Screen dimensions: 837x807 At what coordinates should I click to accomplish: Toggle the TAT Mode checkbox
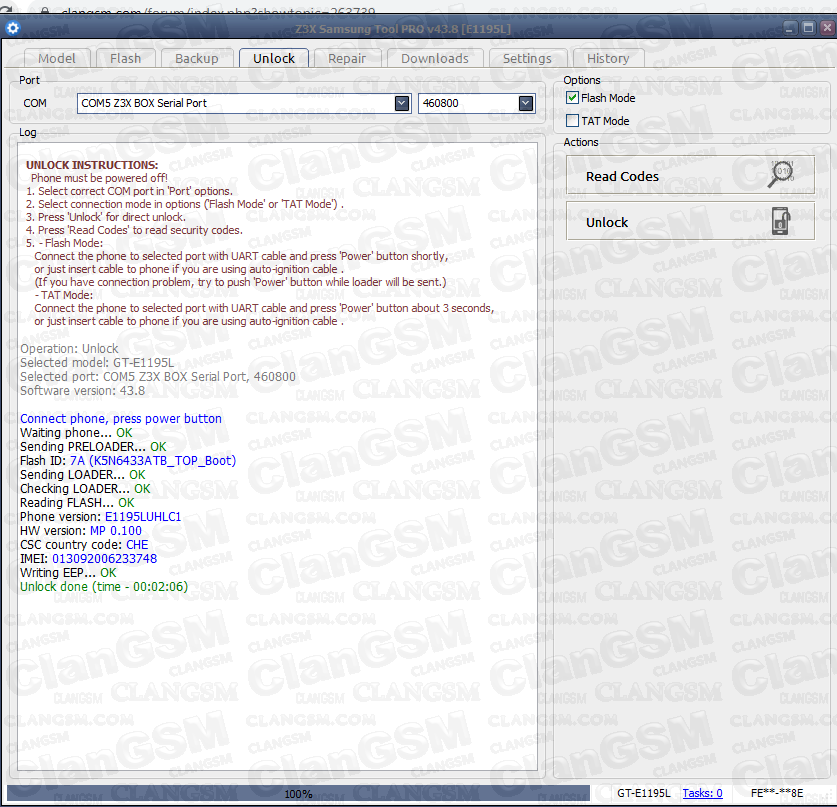tap(572, 121)
